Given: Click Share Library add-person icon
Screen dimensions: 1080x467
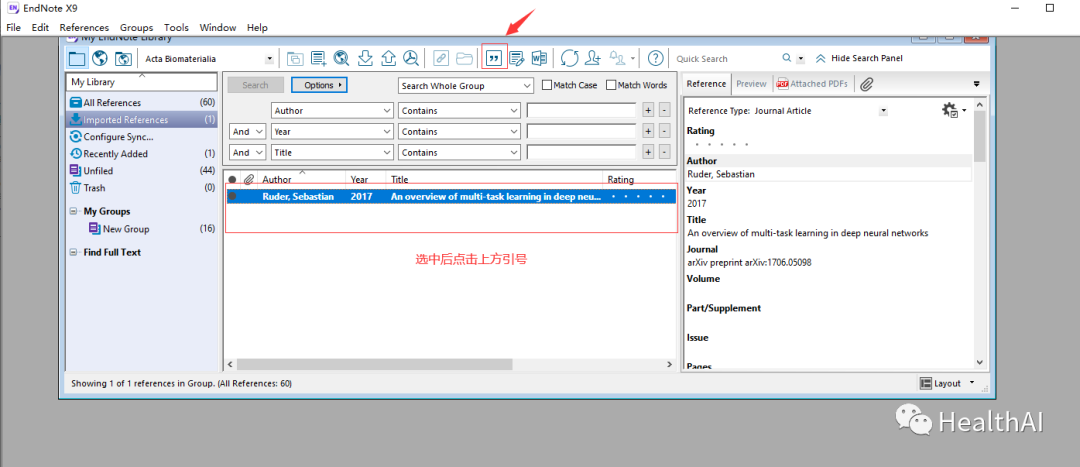Looking at the screenshot, I should click(x=593, y=59).
